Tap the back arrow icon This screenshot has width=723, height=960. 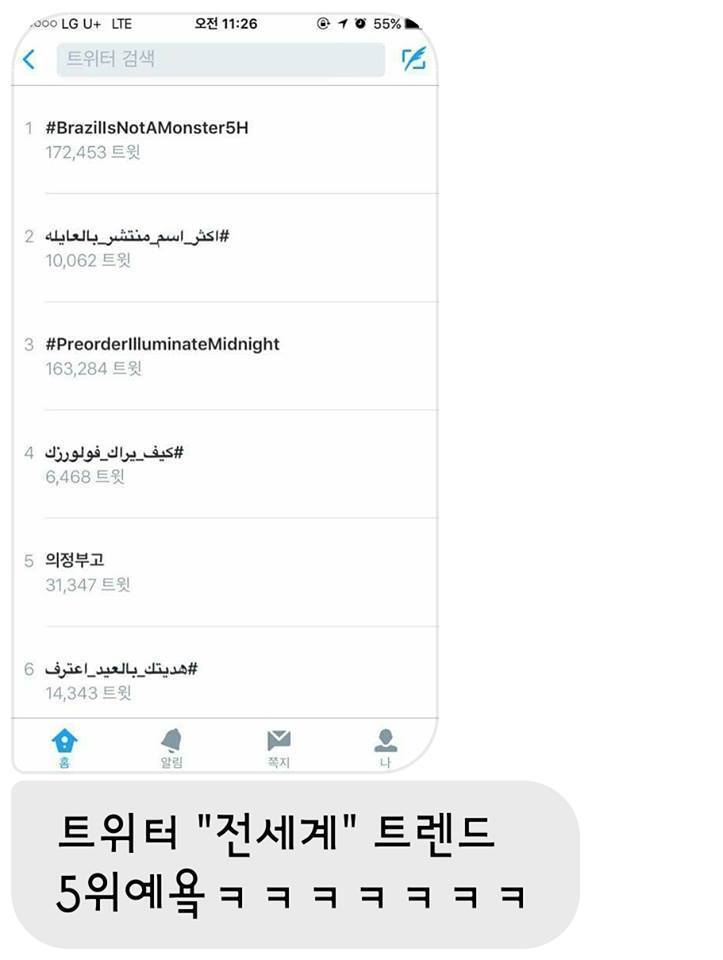[28, 59]
